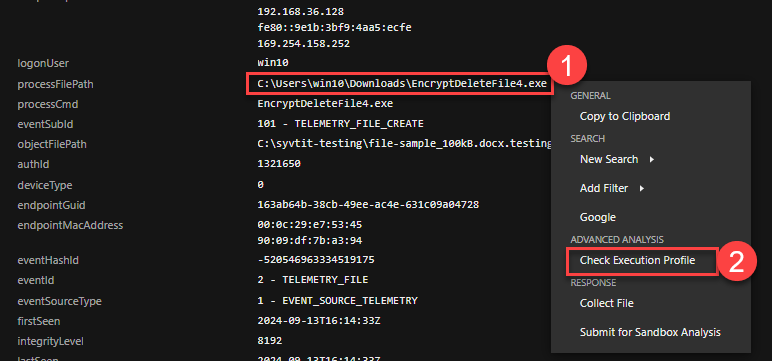Viewport: 772px width, 361px height.
Task: Click the firstSeen timestamp value
Action: click(319, 321)
